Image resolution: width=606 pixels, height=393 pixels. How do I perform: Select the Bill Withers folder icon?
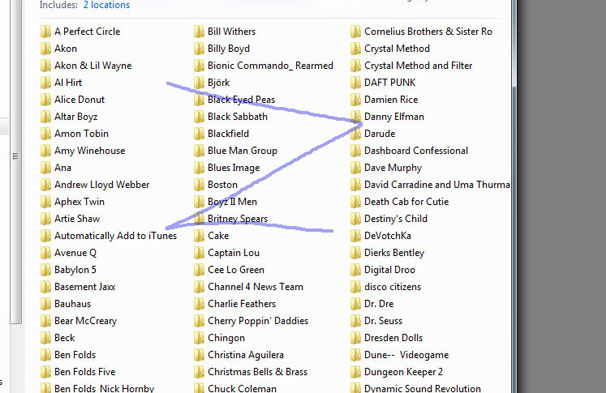pos(199,31)
